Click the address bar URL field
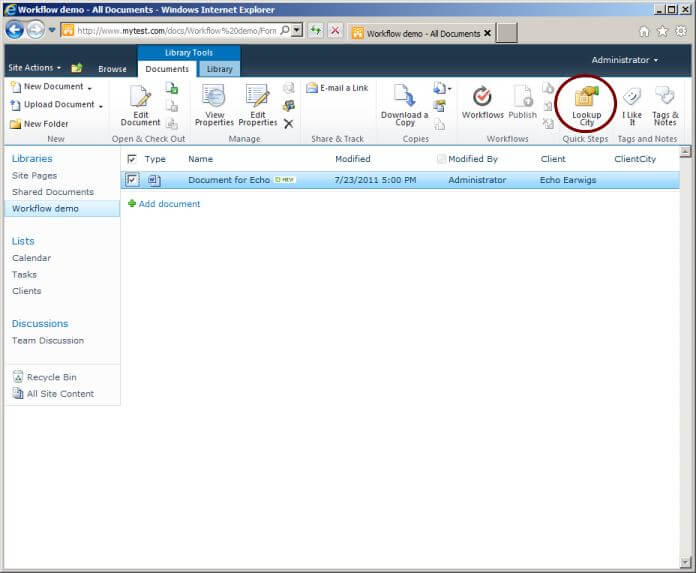This screenshot has width=696, height=573. (177, 31)
